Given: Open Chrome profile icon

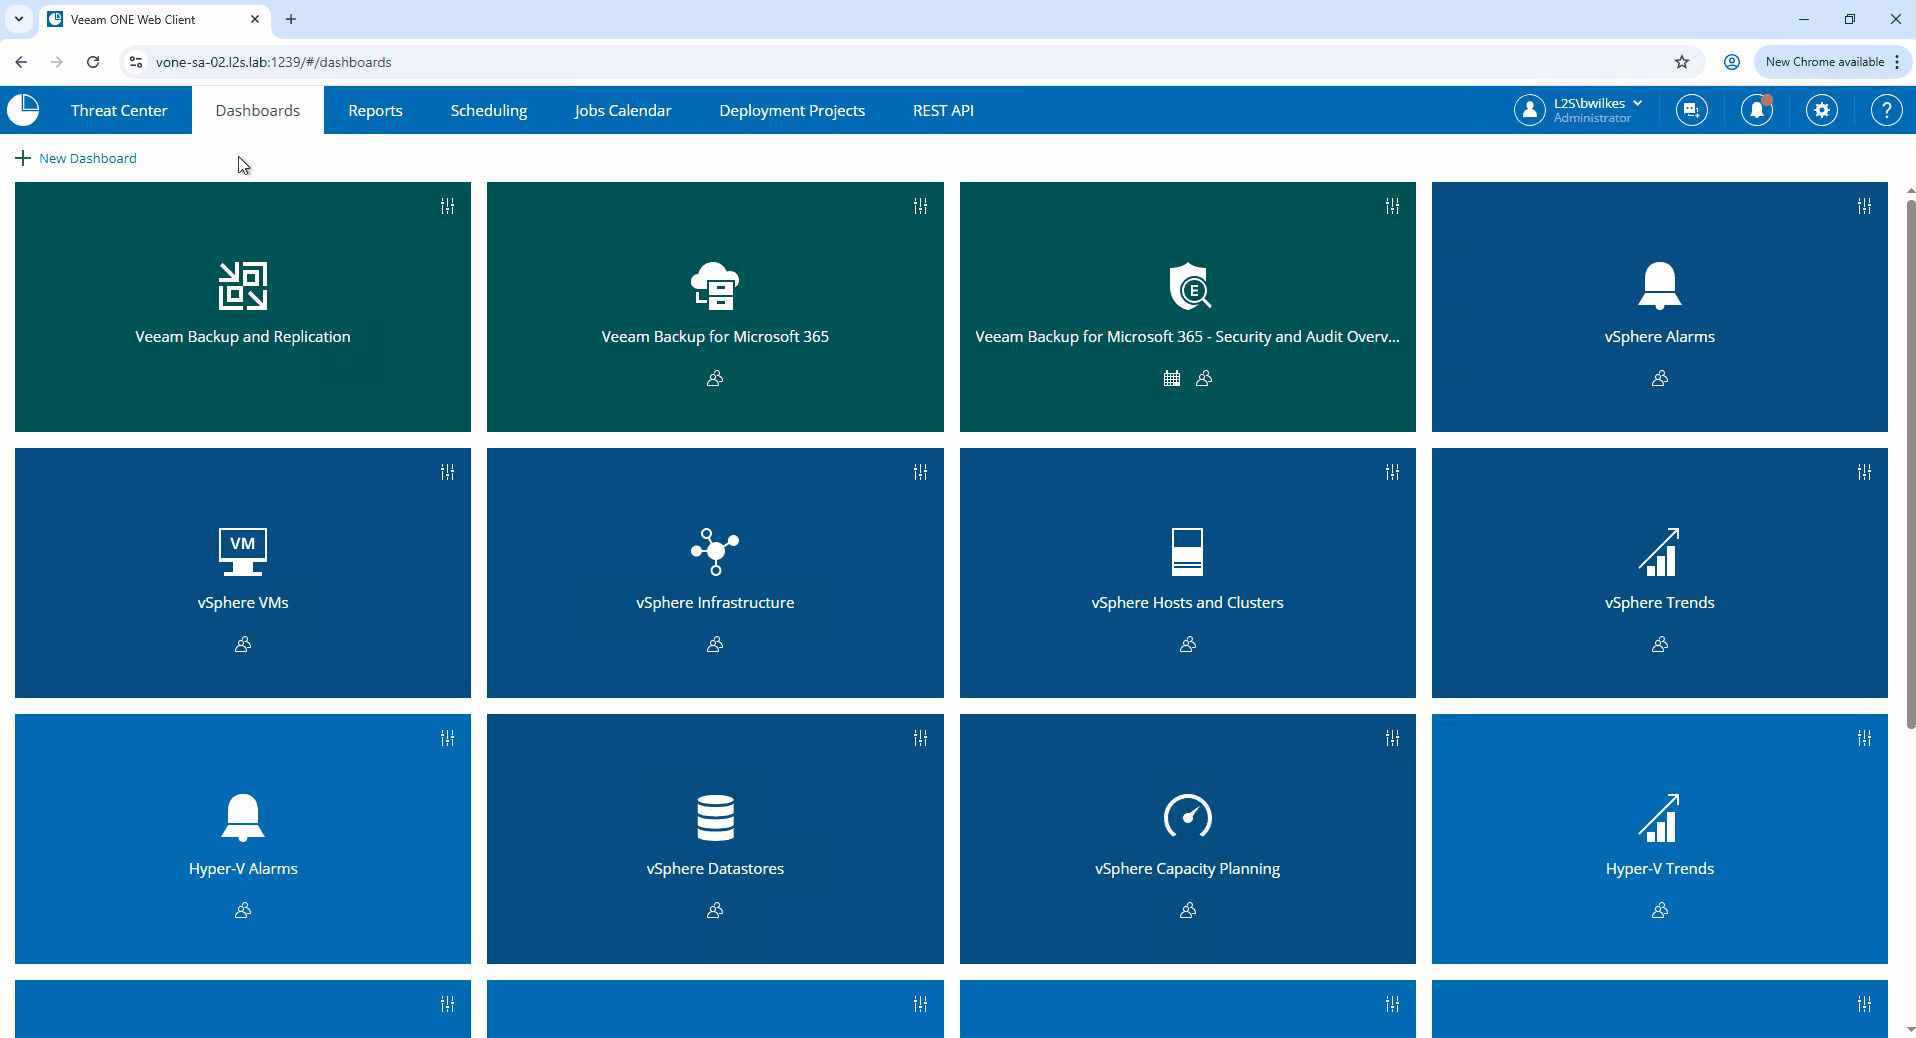Looking at the screenshot, I should pos(1732,62).
